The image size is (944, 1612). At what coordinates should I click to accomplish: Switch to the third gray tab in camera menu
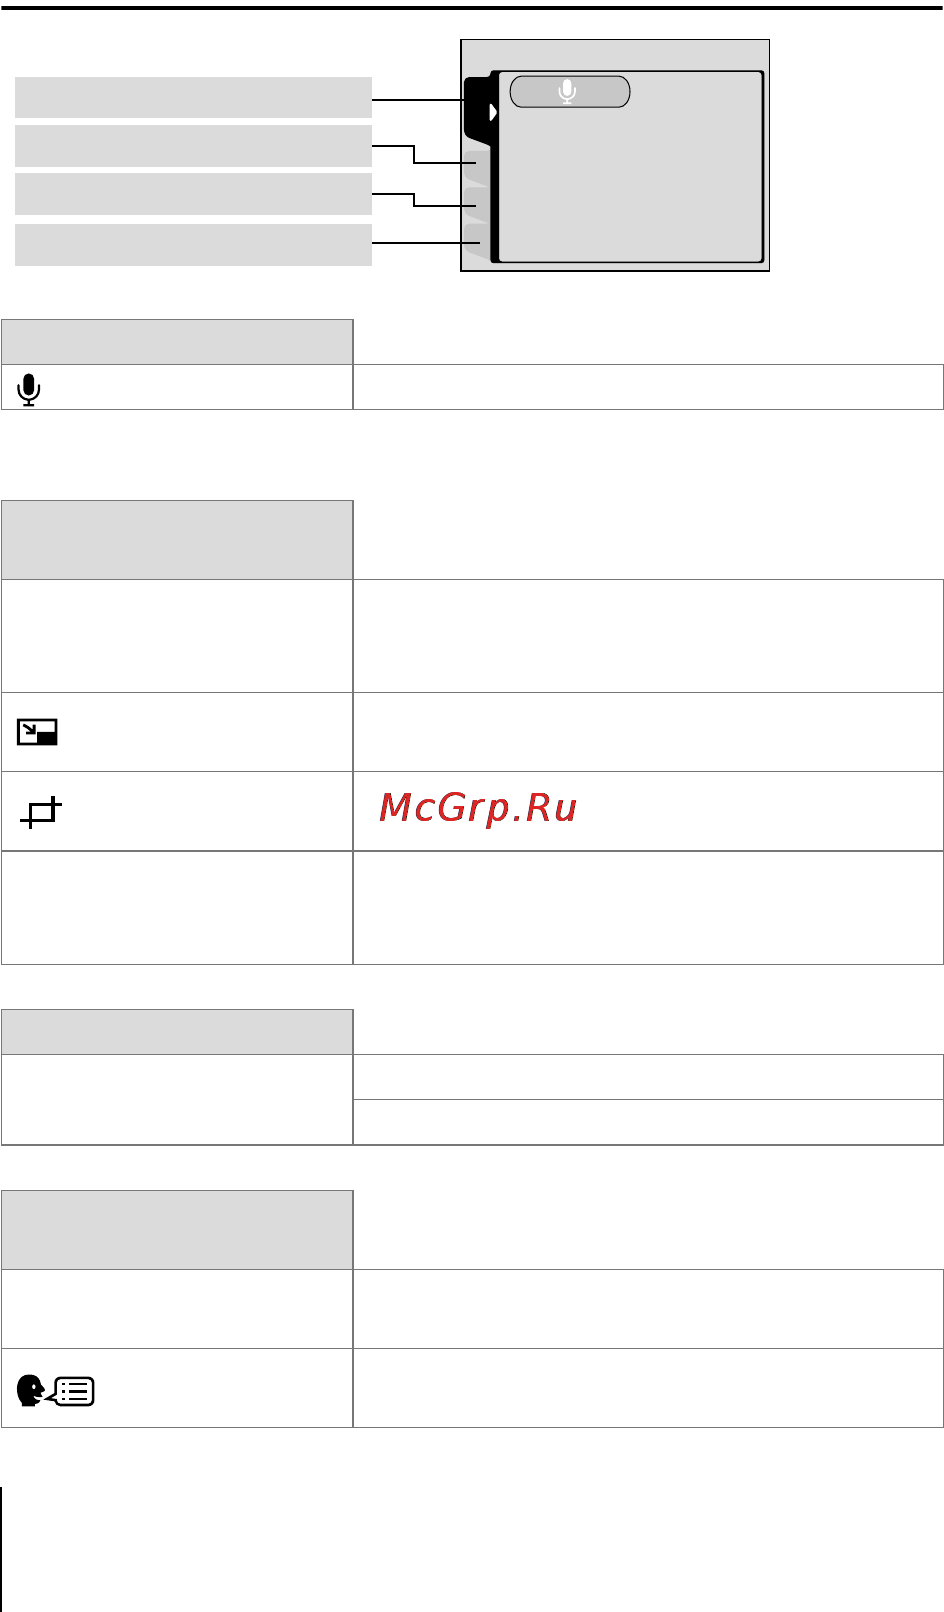tap(477, 204)
